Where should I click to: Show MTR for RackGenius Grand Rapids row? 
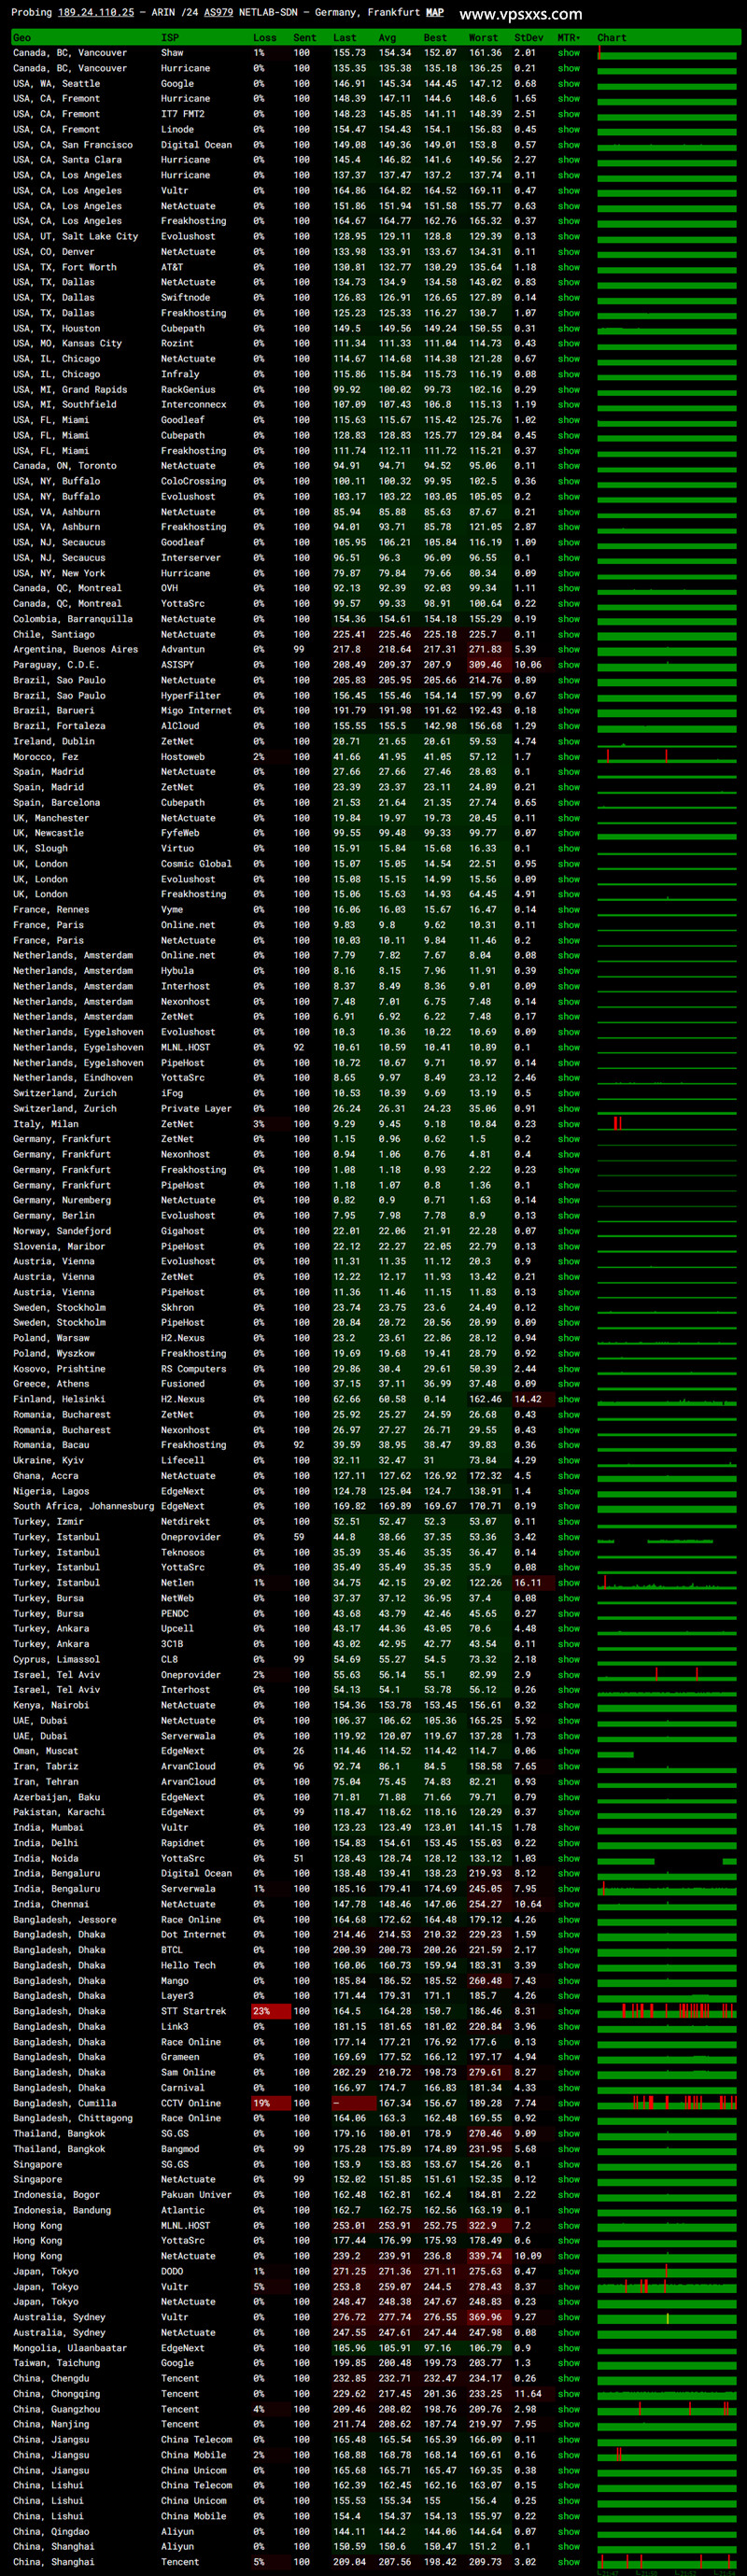[x=568, y=389]
